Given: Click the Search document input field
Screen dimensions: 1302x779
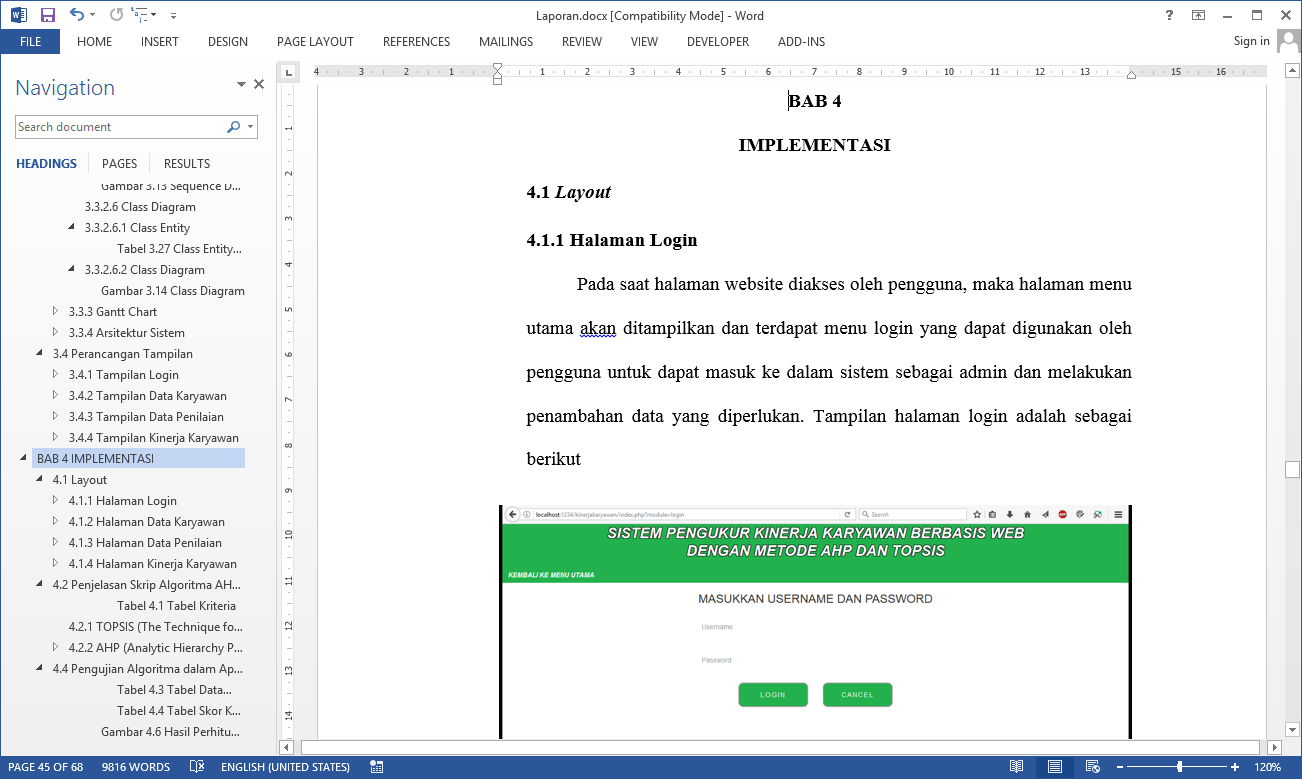Looking at the screenshot, I should (x=118, y=127).
